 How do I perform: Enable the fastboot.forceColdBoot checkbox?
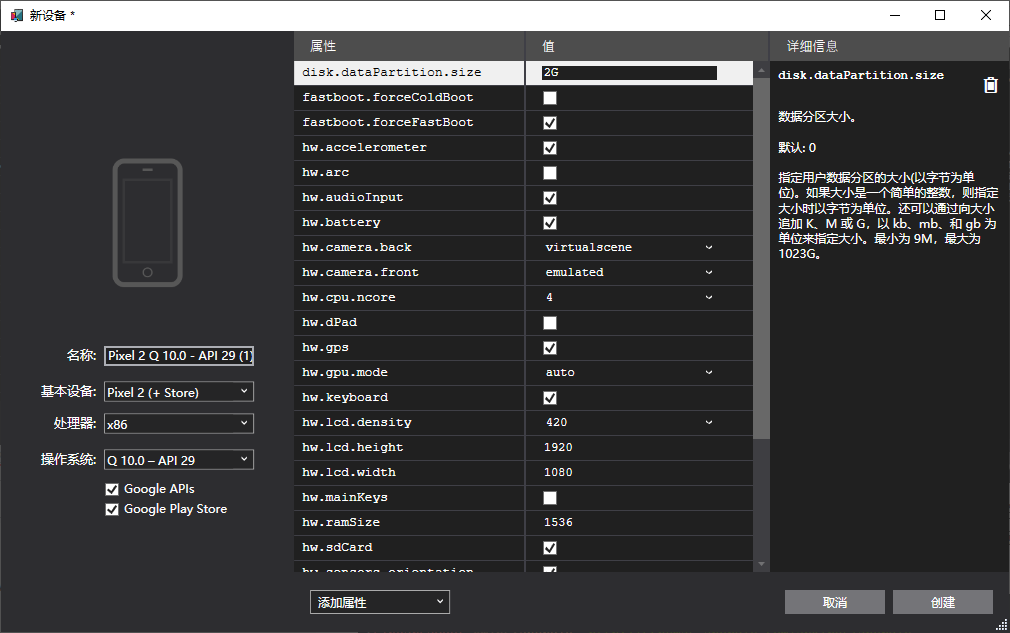point(549,97)
